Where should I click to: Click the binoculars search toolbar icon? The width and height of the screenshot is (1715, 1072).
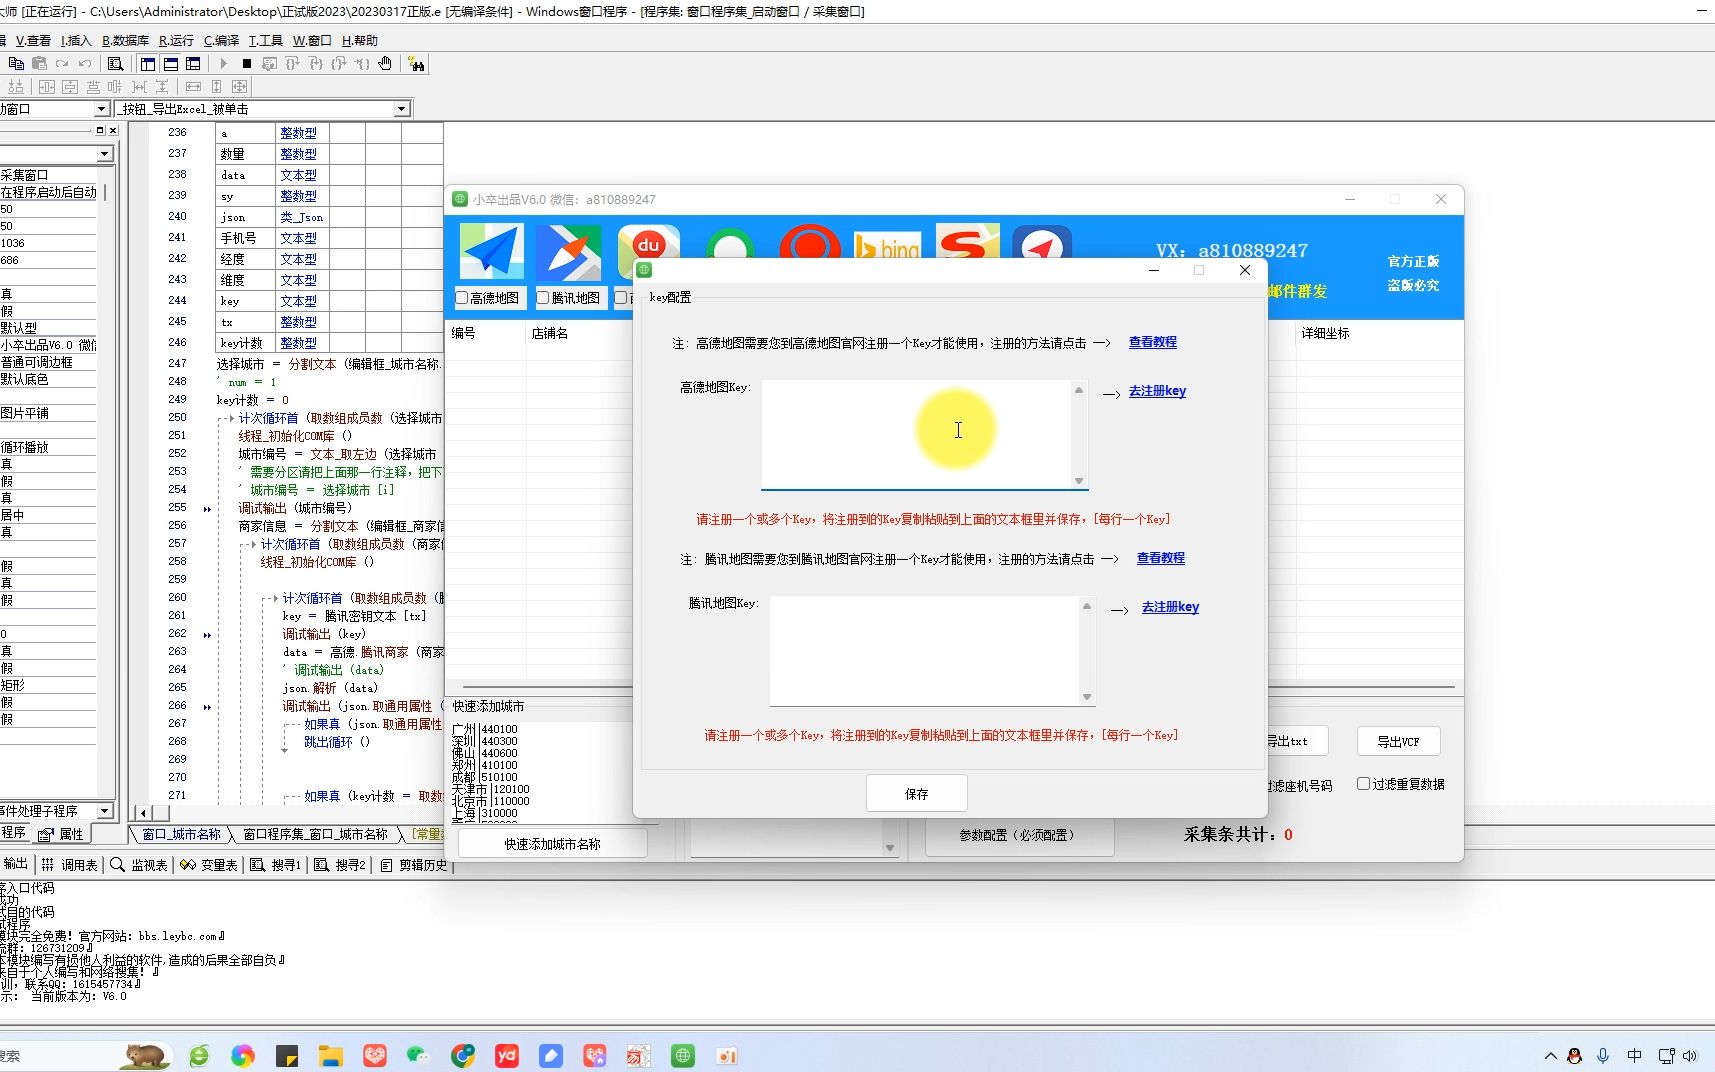click(417, 64)
